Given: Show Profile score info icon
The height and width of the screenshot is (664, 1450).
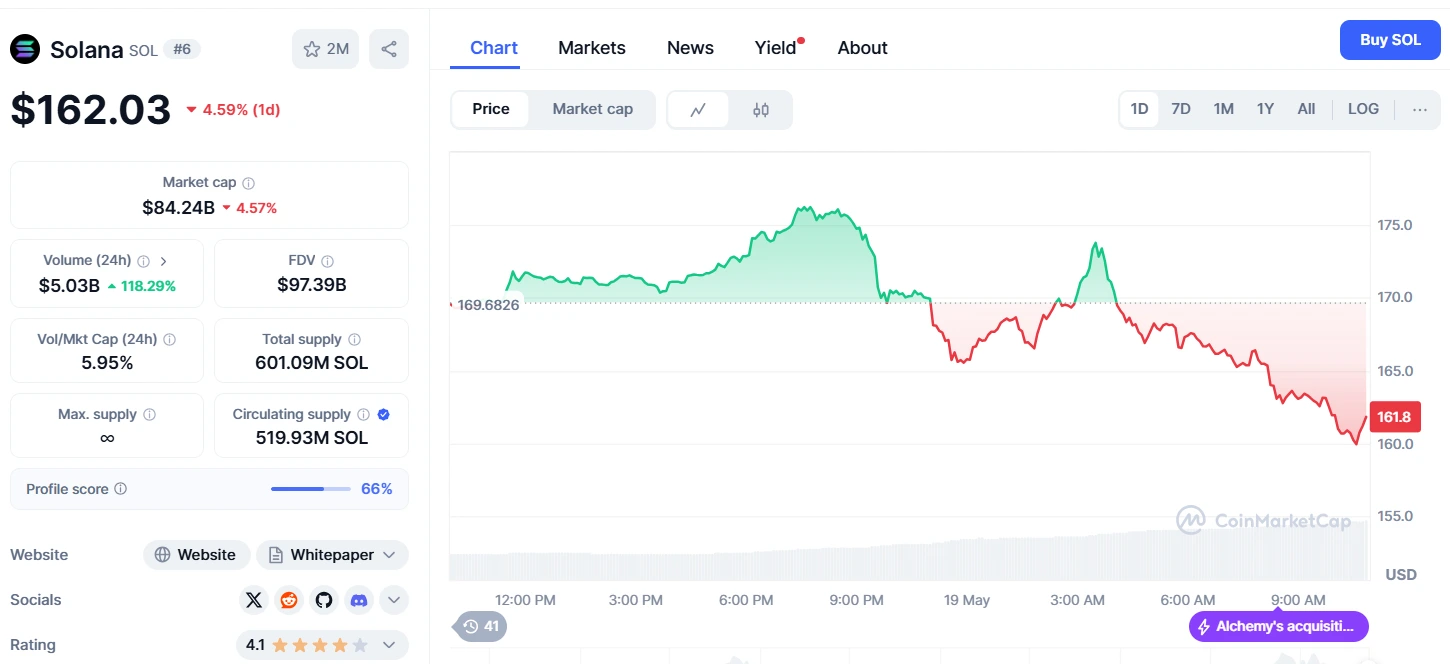Looking at the screenshot, I should point(120,489).
